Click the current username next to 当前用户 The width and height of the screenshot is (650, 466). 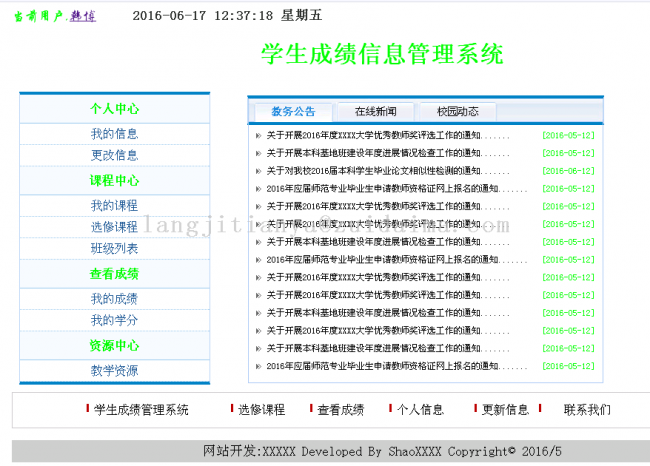(83, 17)
